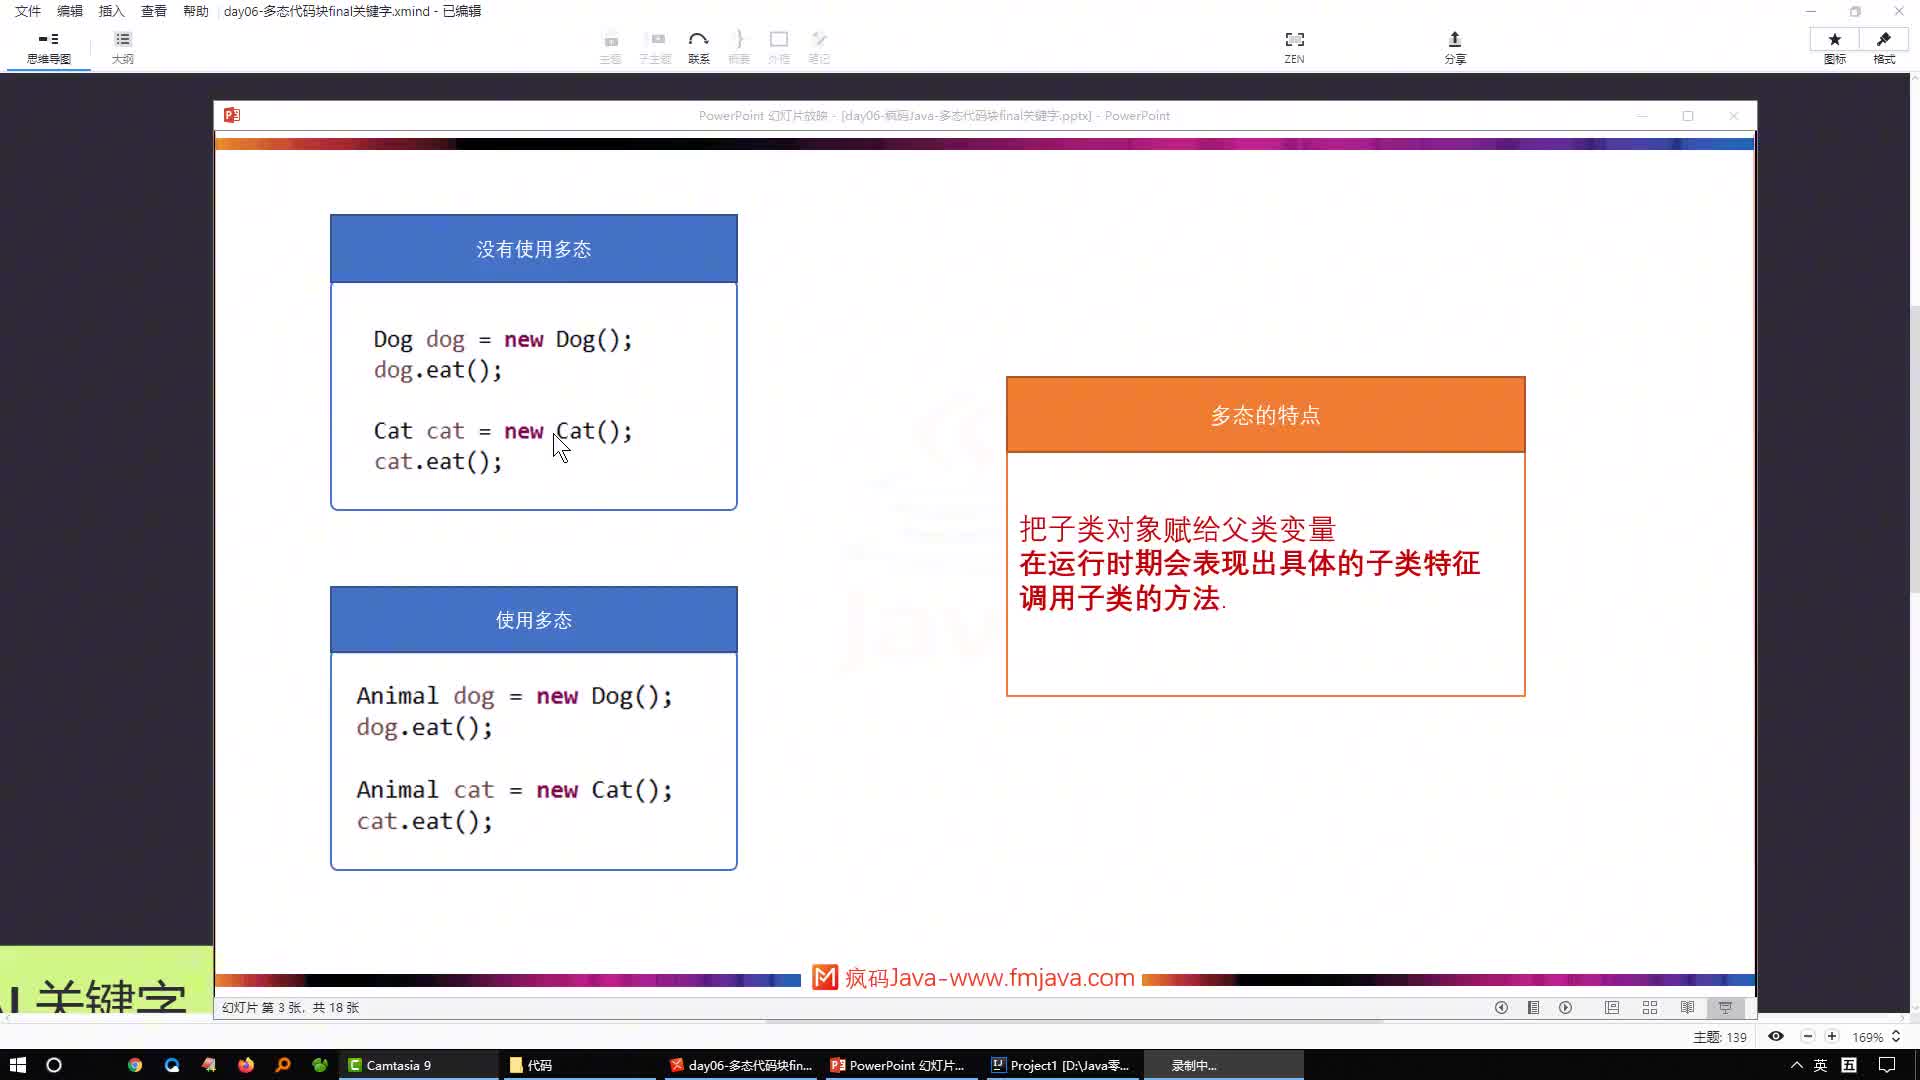Click the XMind vertical scrollbar

(1914, 450)
